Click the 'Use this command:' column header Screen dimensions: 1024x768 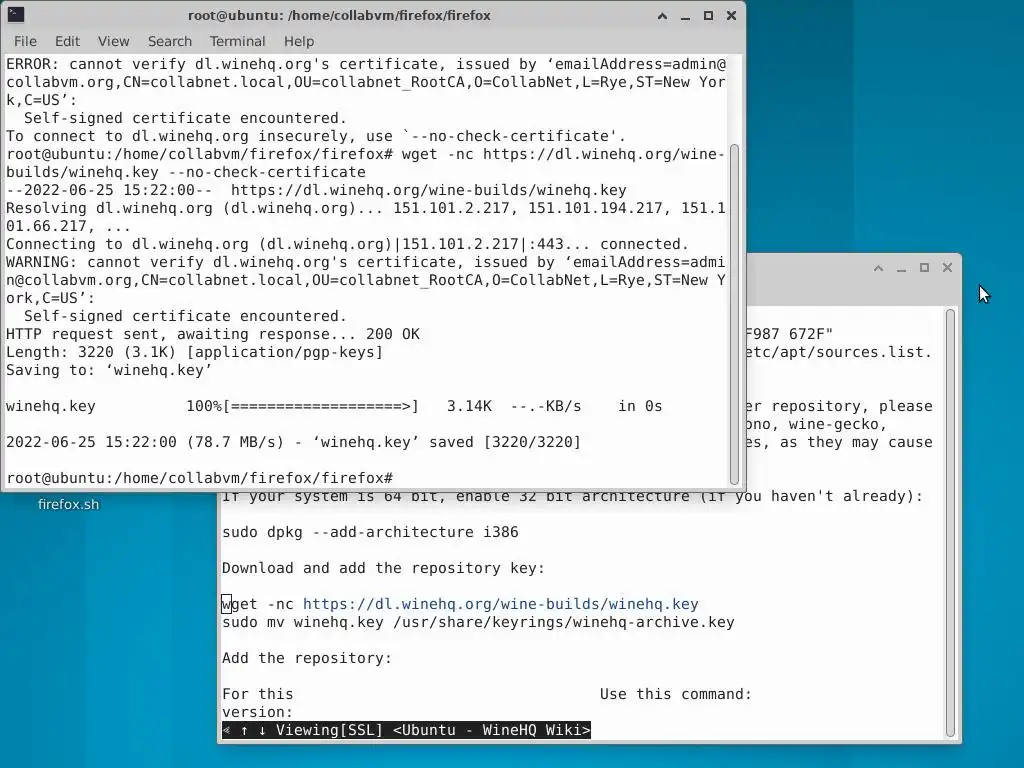click(x=676, y=694)
